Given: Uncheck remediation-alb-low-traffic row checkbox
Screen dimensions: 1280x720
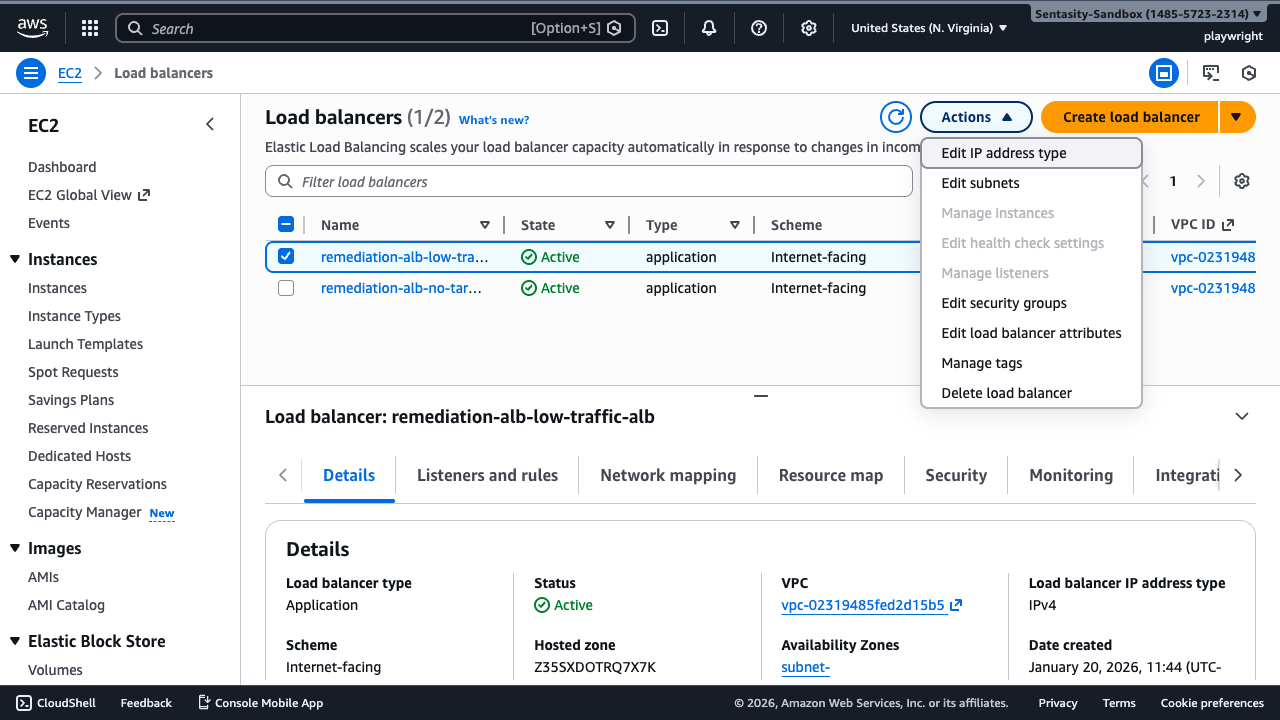Looking at the screenshot, I should [286, 257].
